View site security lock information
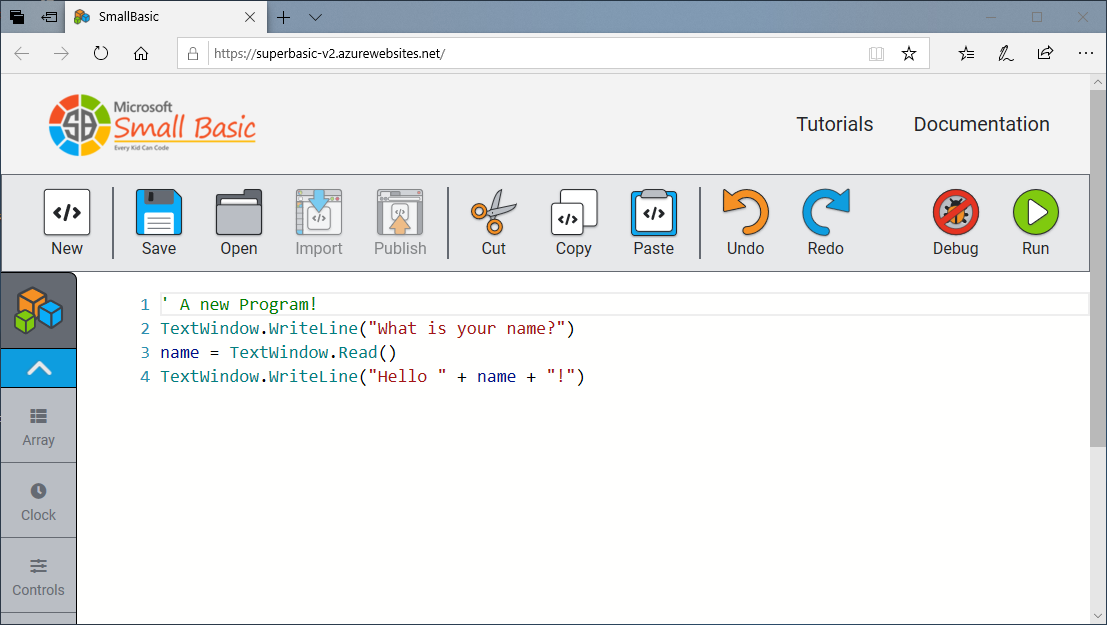The width and height of the screenshot is (1107, 625). [193, 54]
